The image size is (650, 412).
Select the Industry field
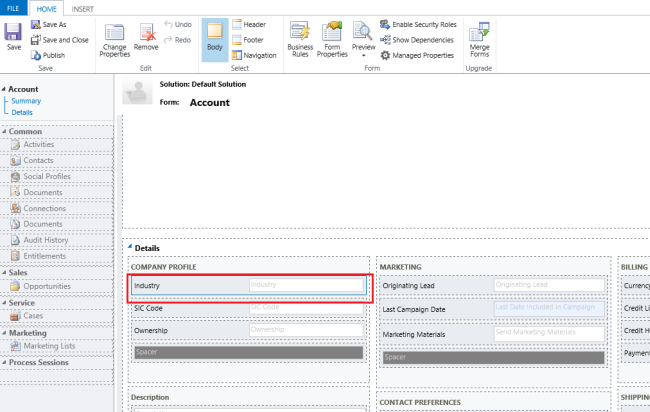pyautogui.click(x=249, y=286)
